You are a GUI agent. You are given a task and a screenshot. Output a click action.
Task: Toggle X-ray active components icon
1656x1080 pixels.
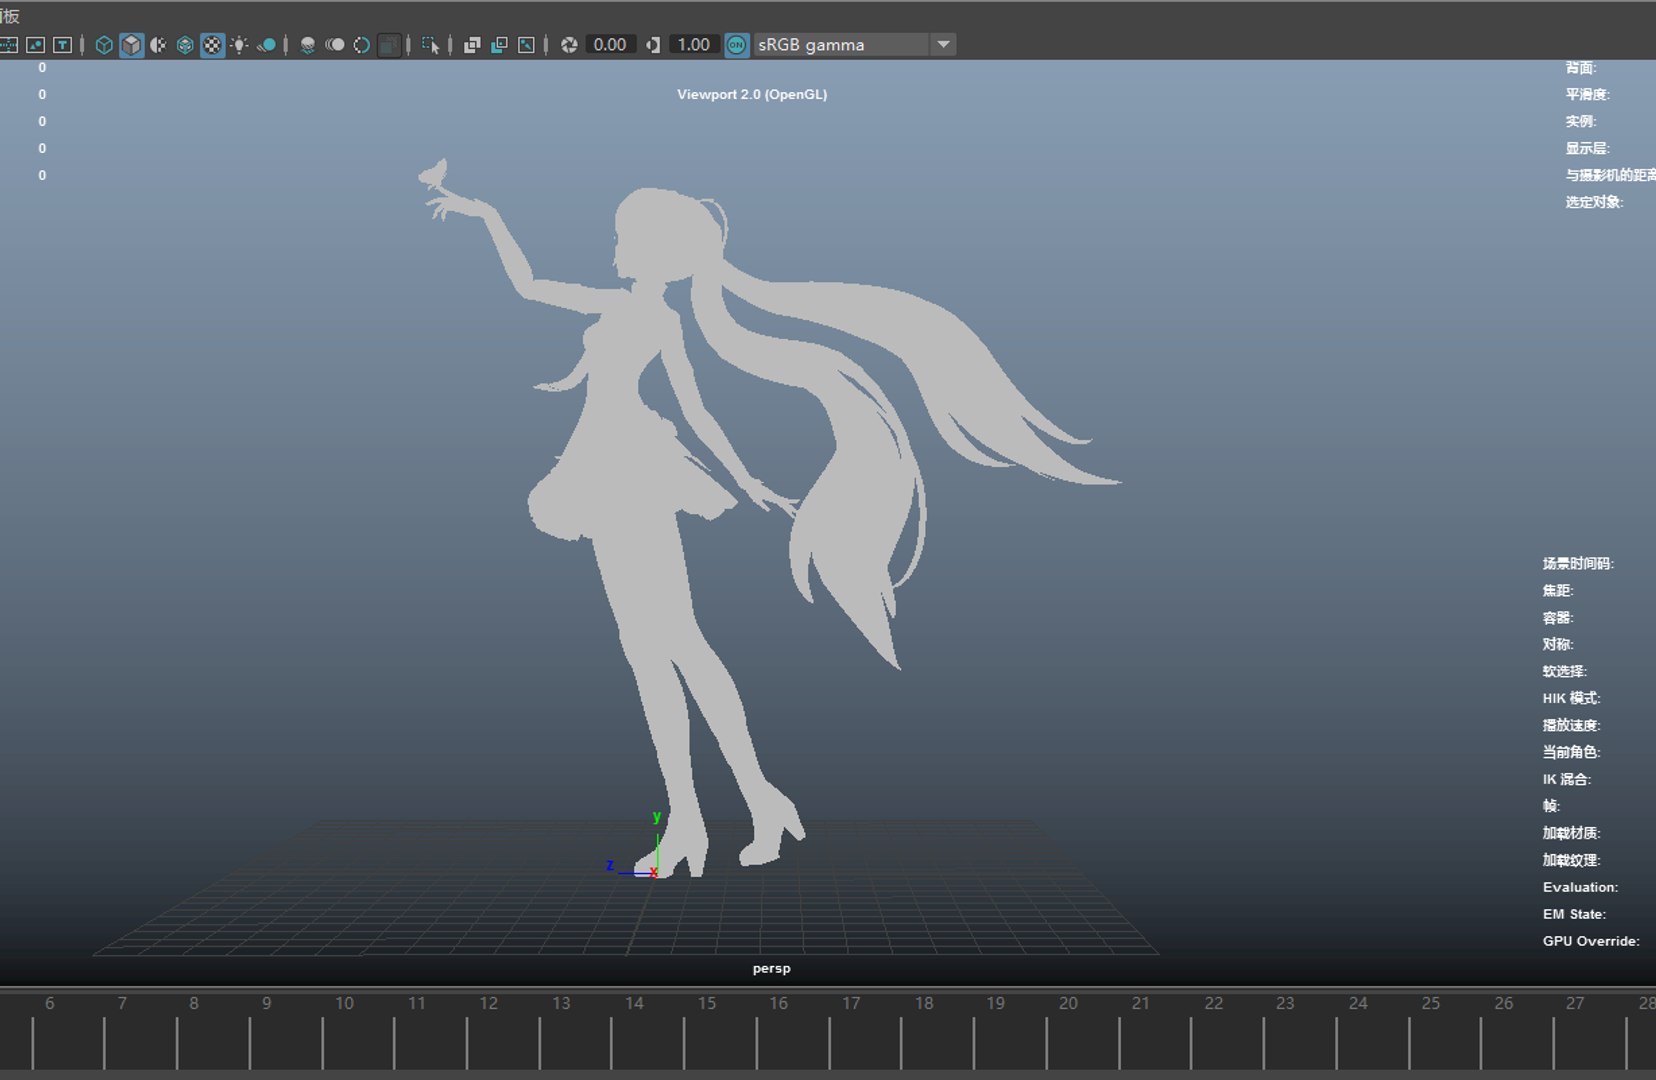tap(499, 45)
